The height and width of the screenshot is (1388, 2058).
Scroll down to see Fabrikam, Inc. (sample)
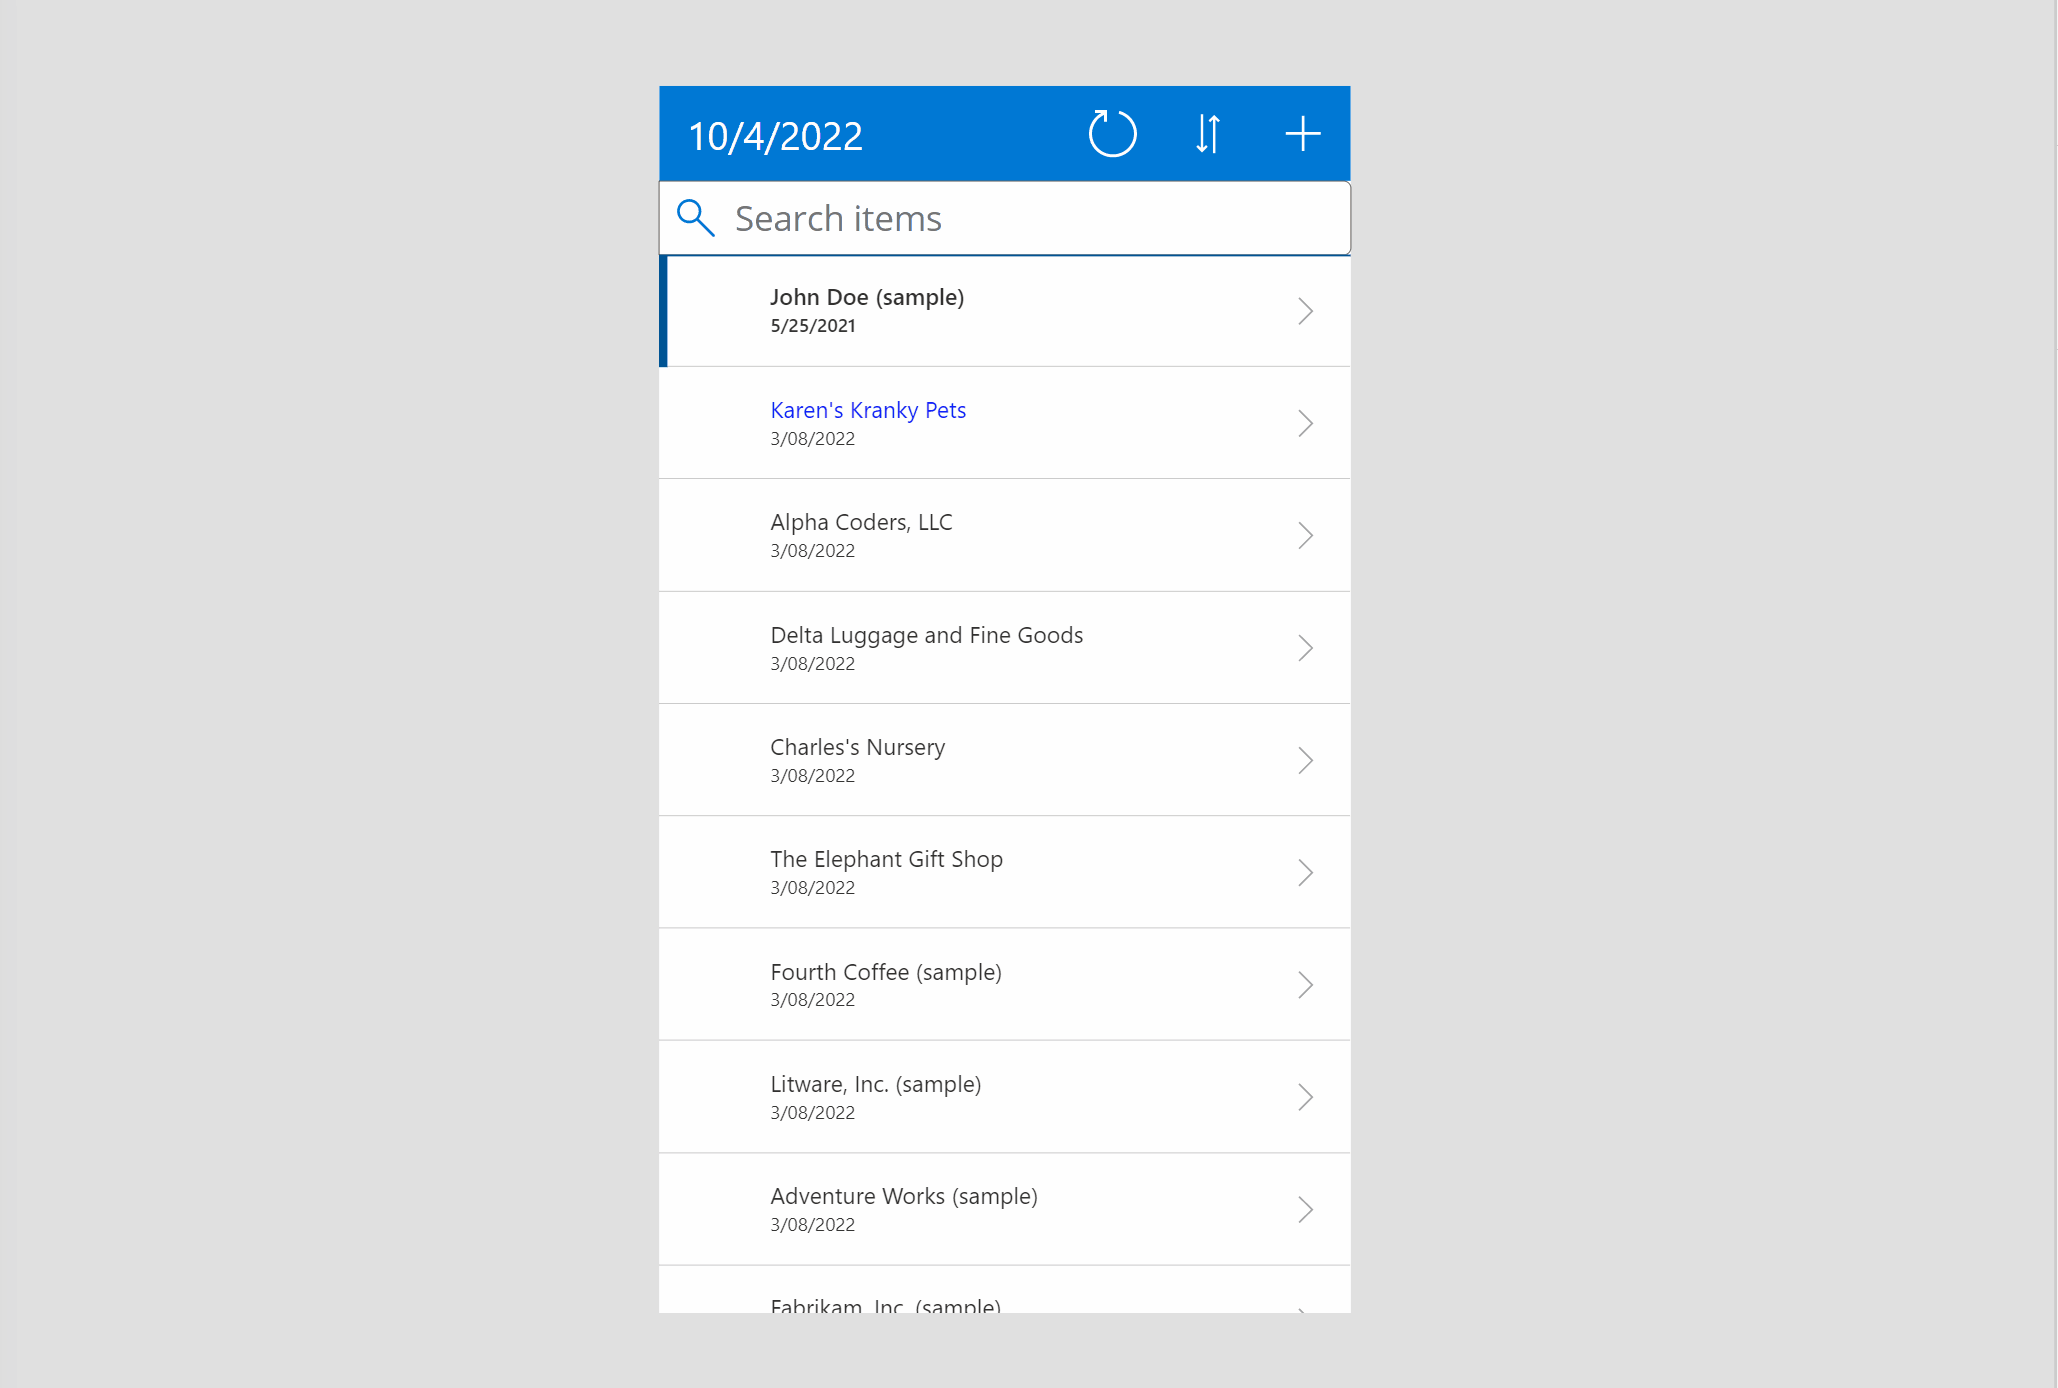click(1003, 1306)
